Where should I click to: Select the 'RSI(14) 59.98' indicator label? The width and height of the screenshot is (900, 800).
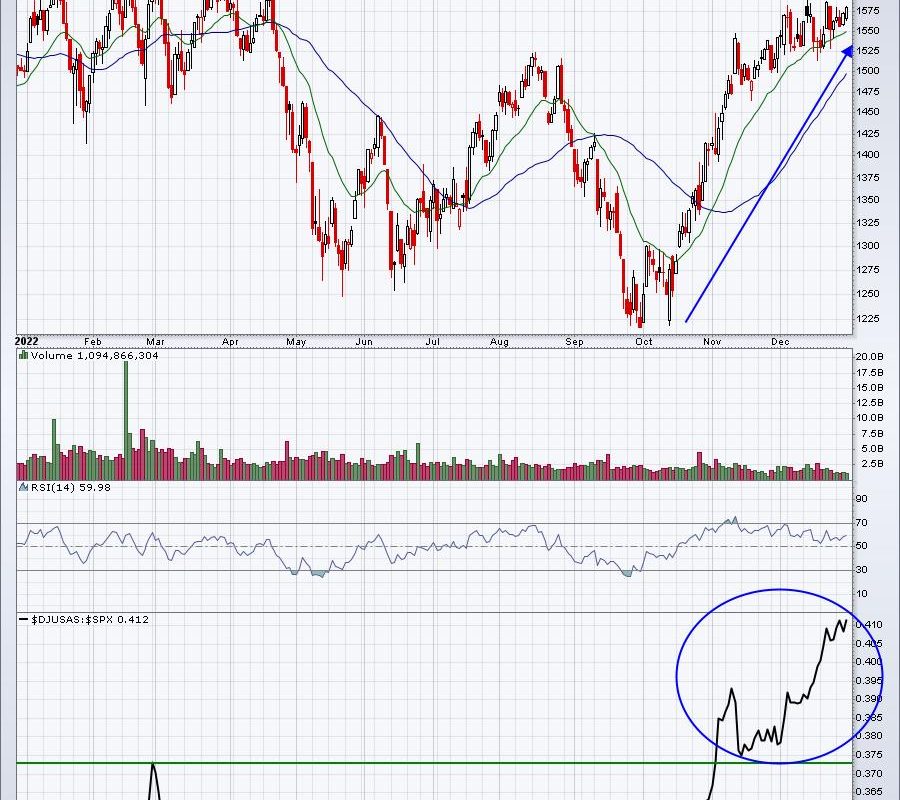71,487
